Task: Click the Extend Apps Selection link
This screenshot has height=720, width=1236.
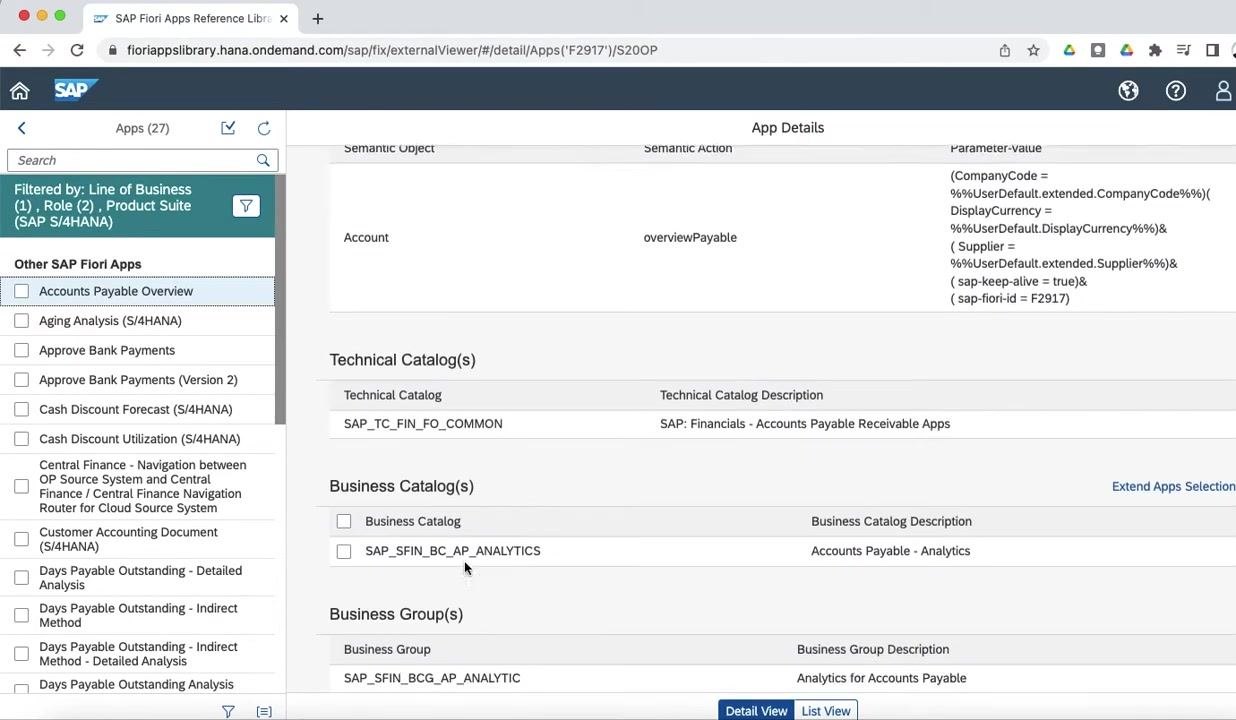Action: (x=1173, y=486)
